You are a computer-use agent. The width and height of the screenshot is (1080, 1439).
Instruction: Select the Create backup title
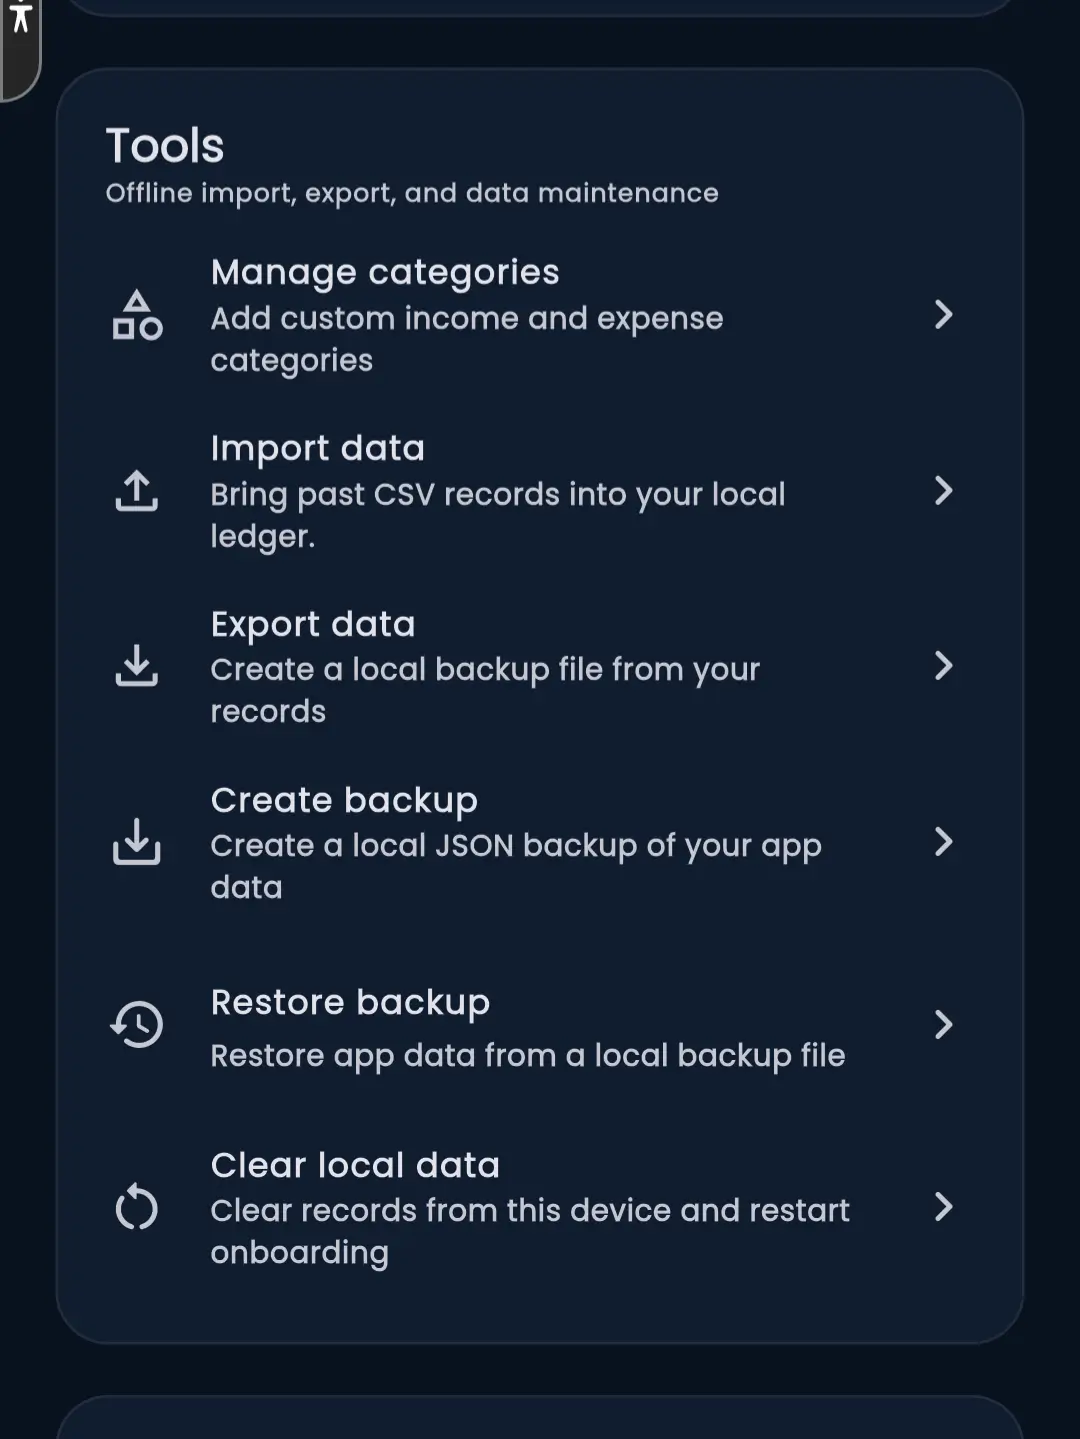[344, 800]
